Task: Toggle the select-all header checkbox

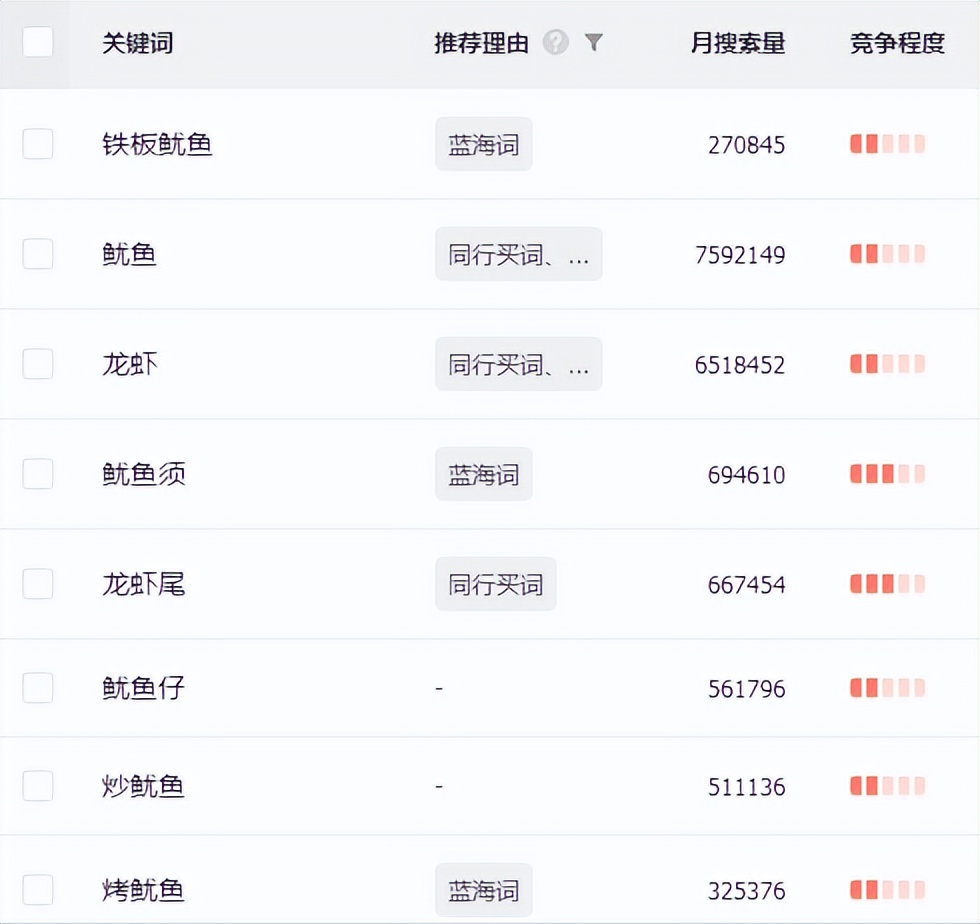Action: [x=38, y=42]
